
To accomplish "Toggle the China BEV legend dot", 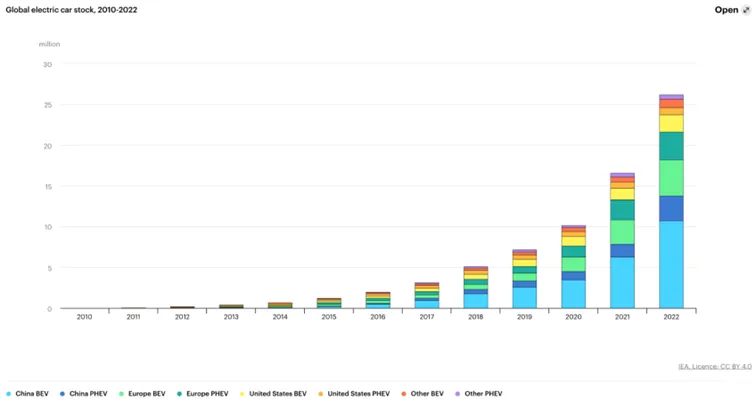I will 9,394.
